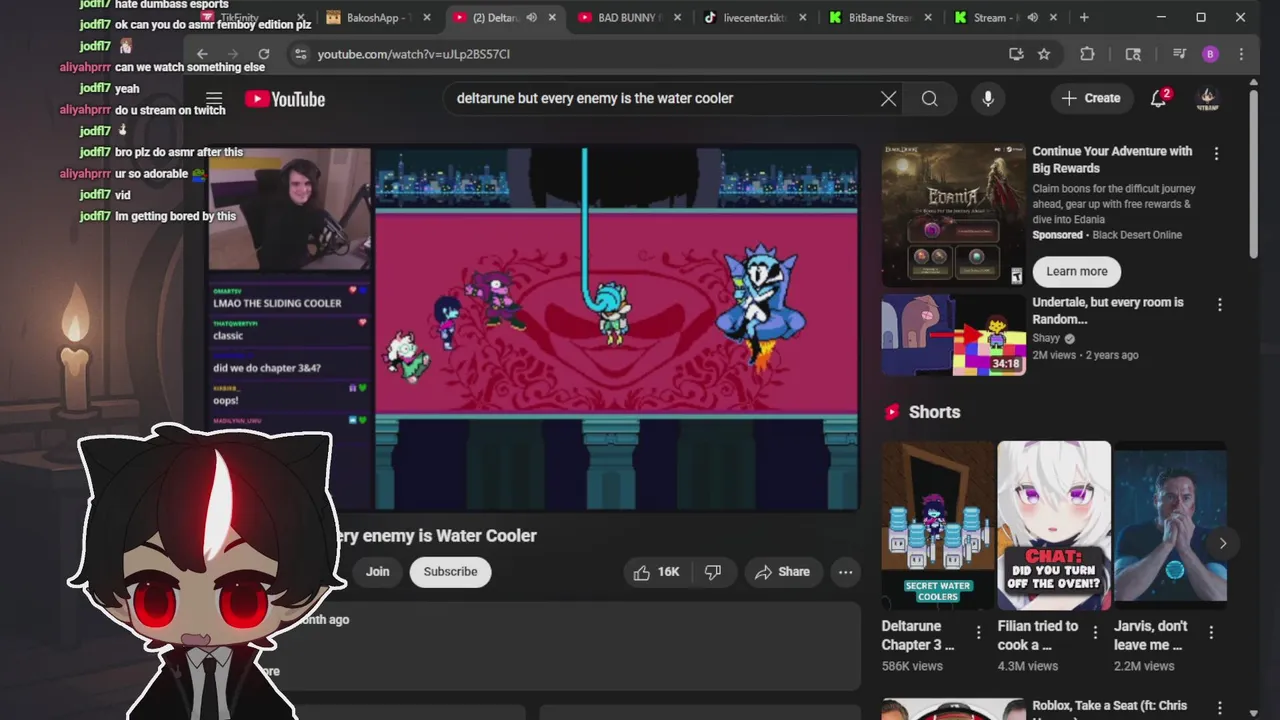Image resolution: width=1280 pixels, height=720 pixels.
Task: Open the YouTube account avatar menu
Action: click(1207, 98)
